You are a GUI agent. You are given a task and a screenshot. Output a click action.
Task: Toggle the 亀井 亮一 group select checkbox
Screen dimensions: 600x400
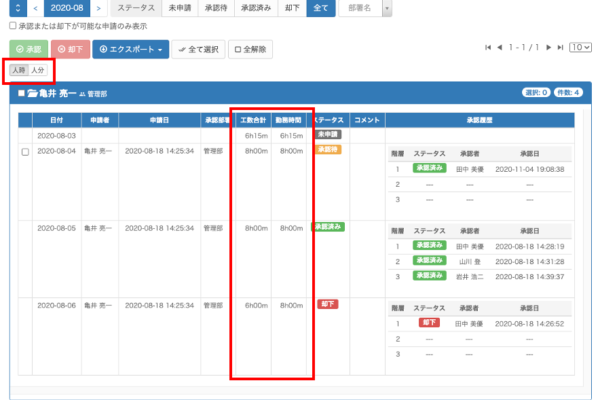point(20,93)
